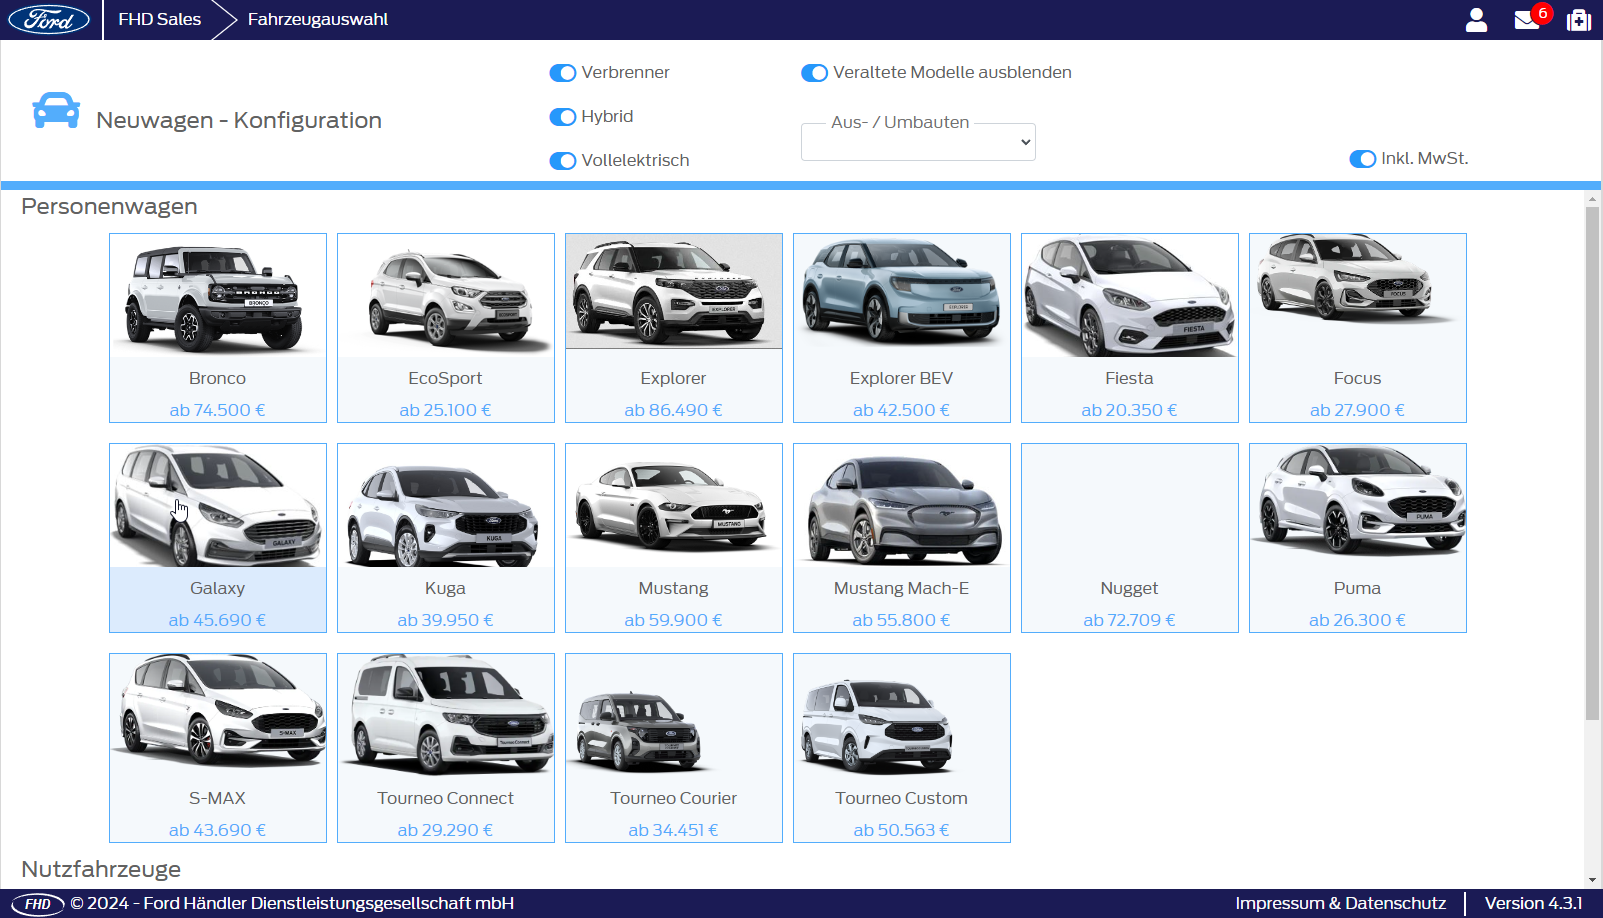
Task: Open Impressum & Datenschutz link
Action: coord(1340,903)
